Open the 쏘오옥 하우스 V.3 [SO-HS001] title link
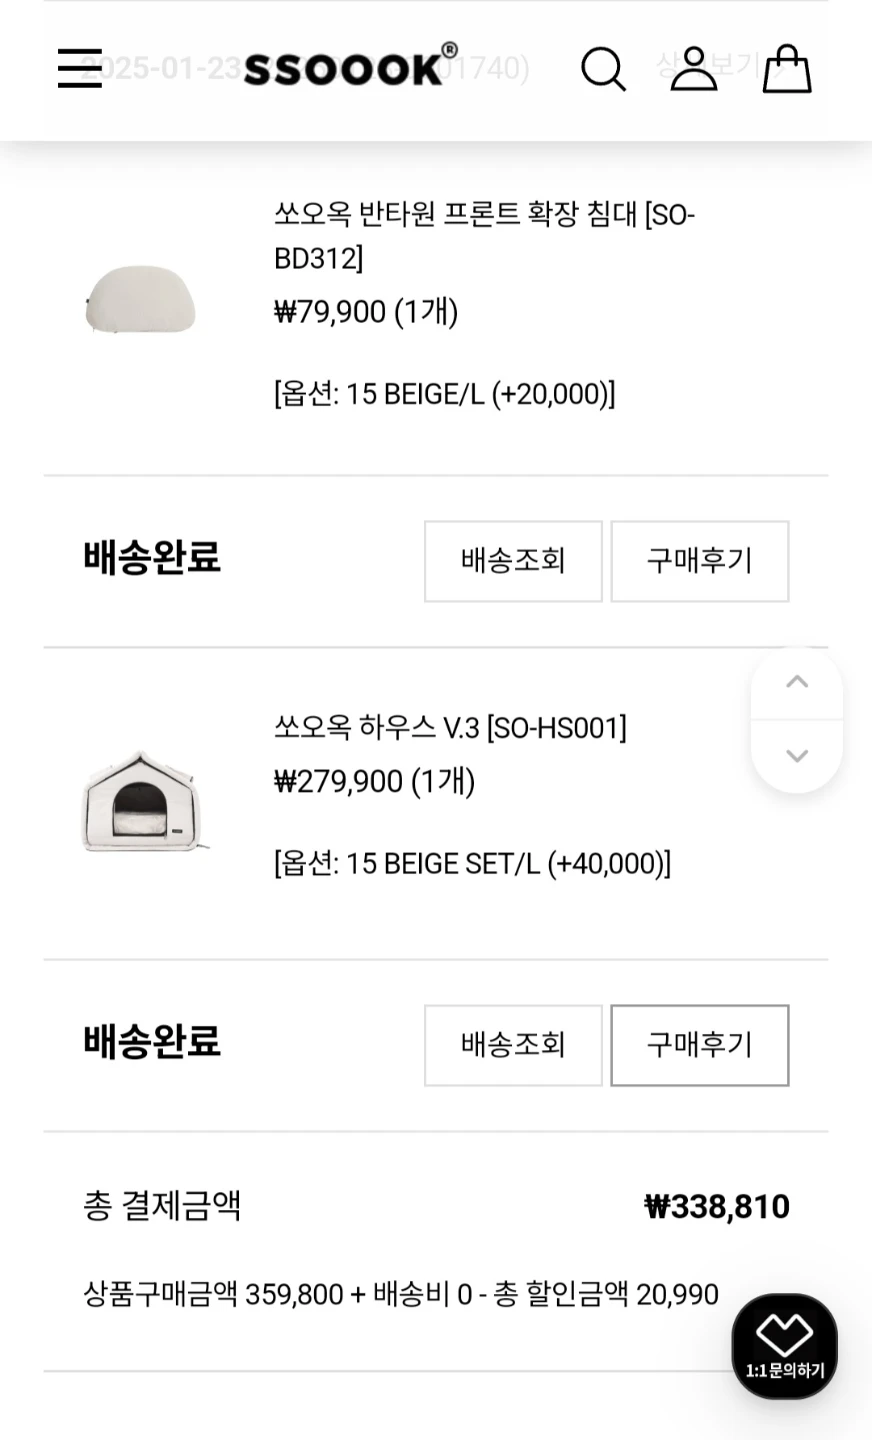 450,727
